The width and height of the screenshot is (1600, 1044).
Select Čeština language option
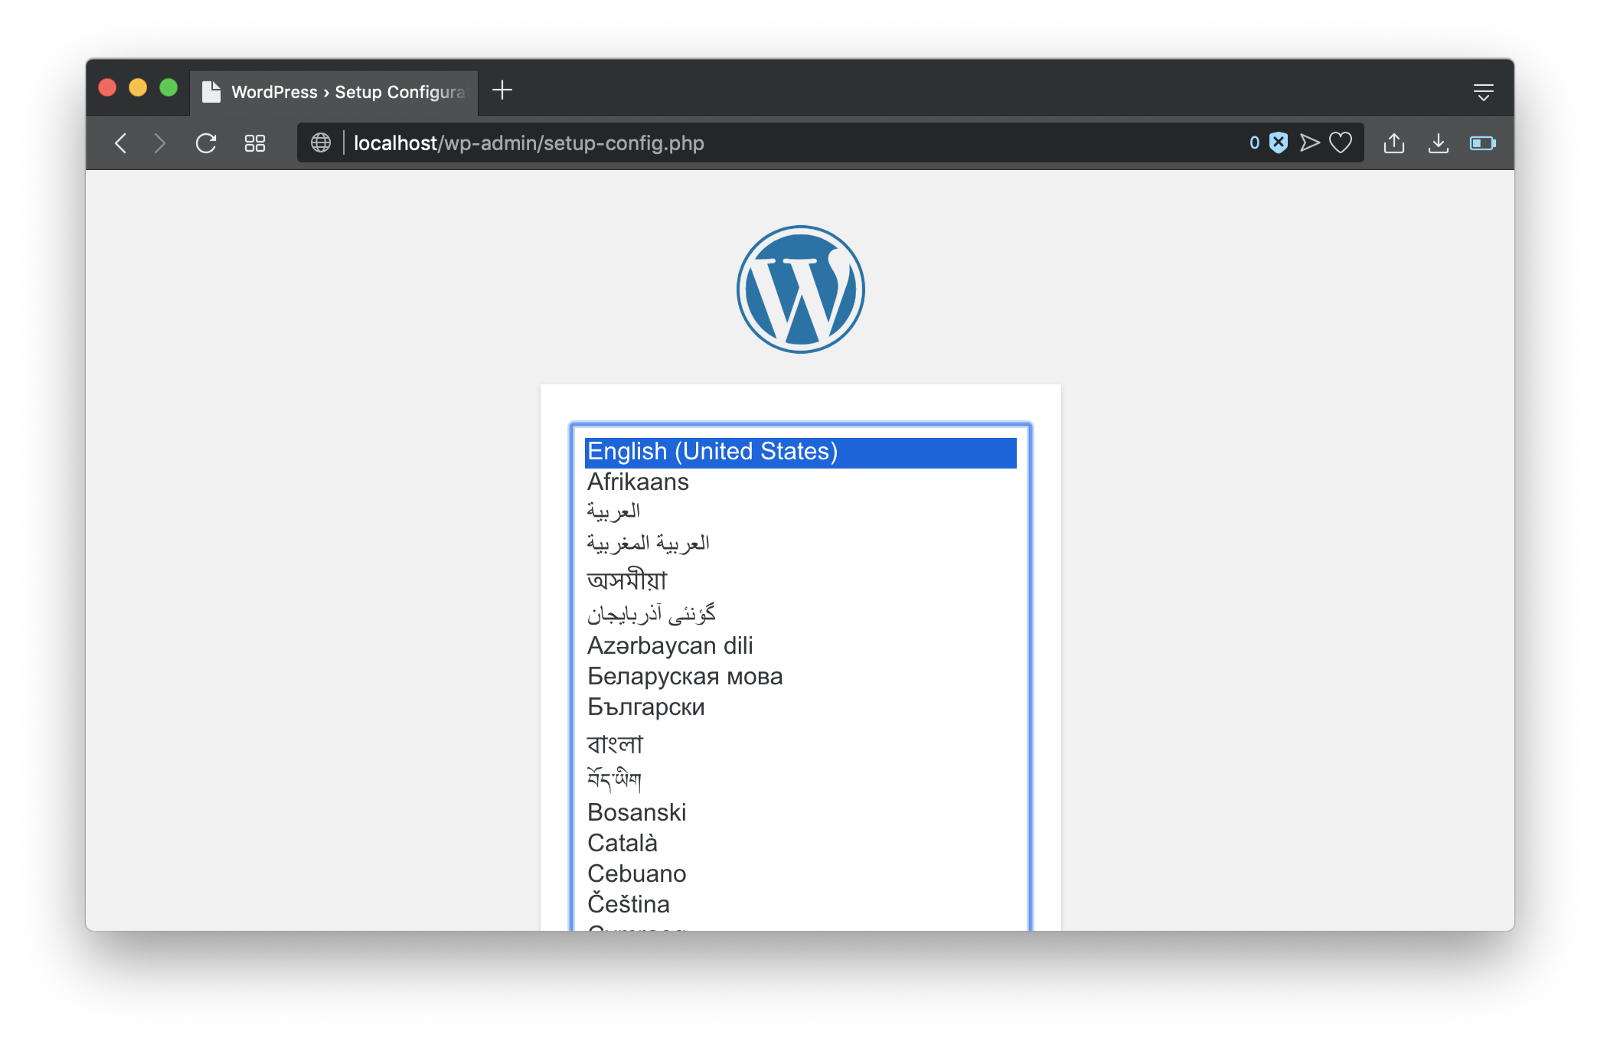[800, 904]
